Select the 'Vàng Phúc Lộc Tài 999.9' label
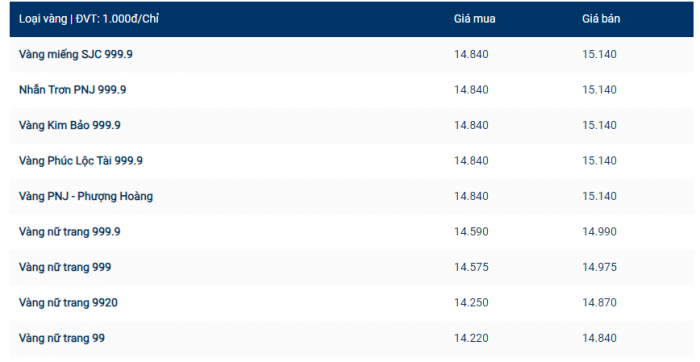This screenshot has height=362, width=700. [x=81, y=161]
